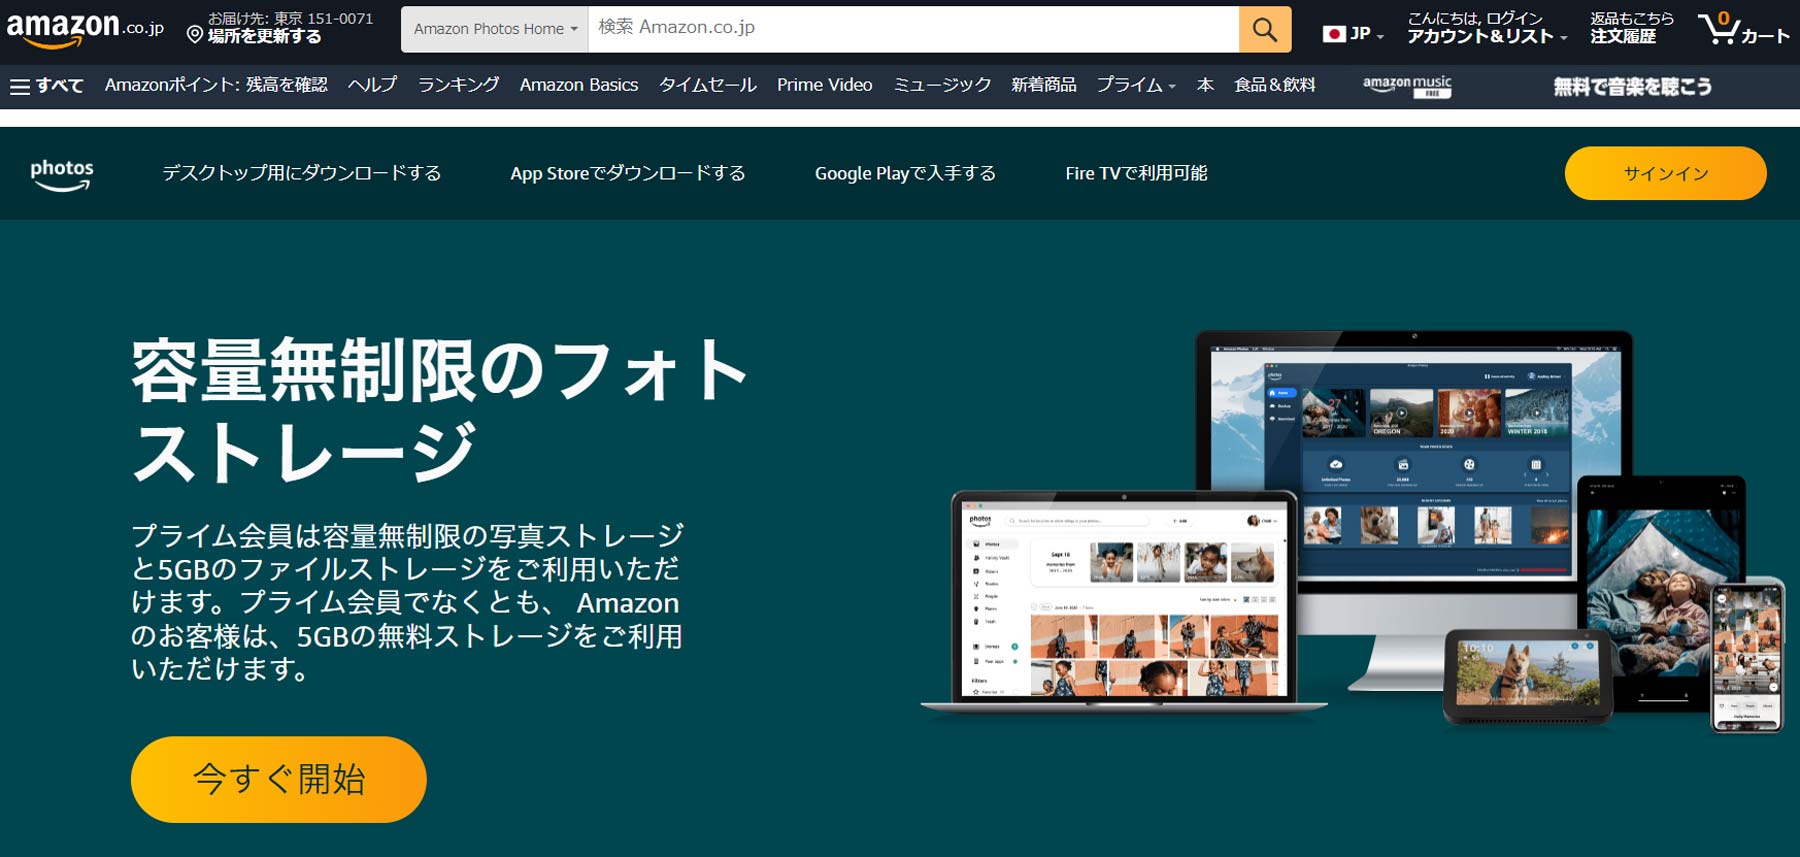Click the Japan flag language icon
1800x857 pixels.
pos(1333,34)
